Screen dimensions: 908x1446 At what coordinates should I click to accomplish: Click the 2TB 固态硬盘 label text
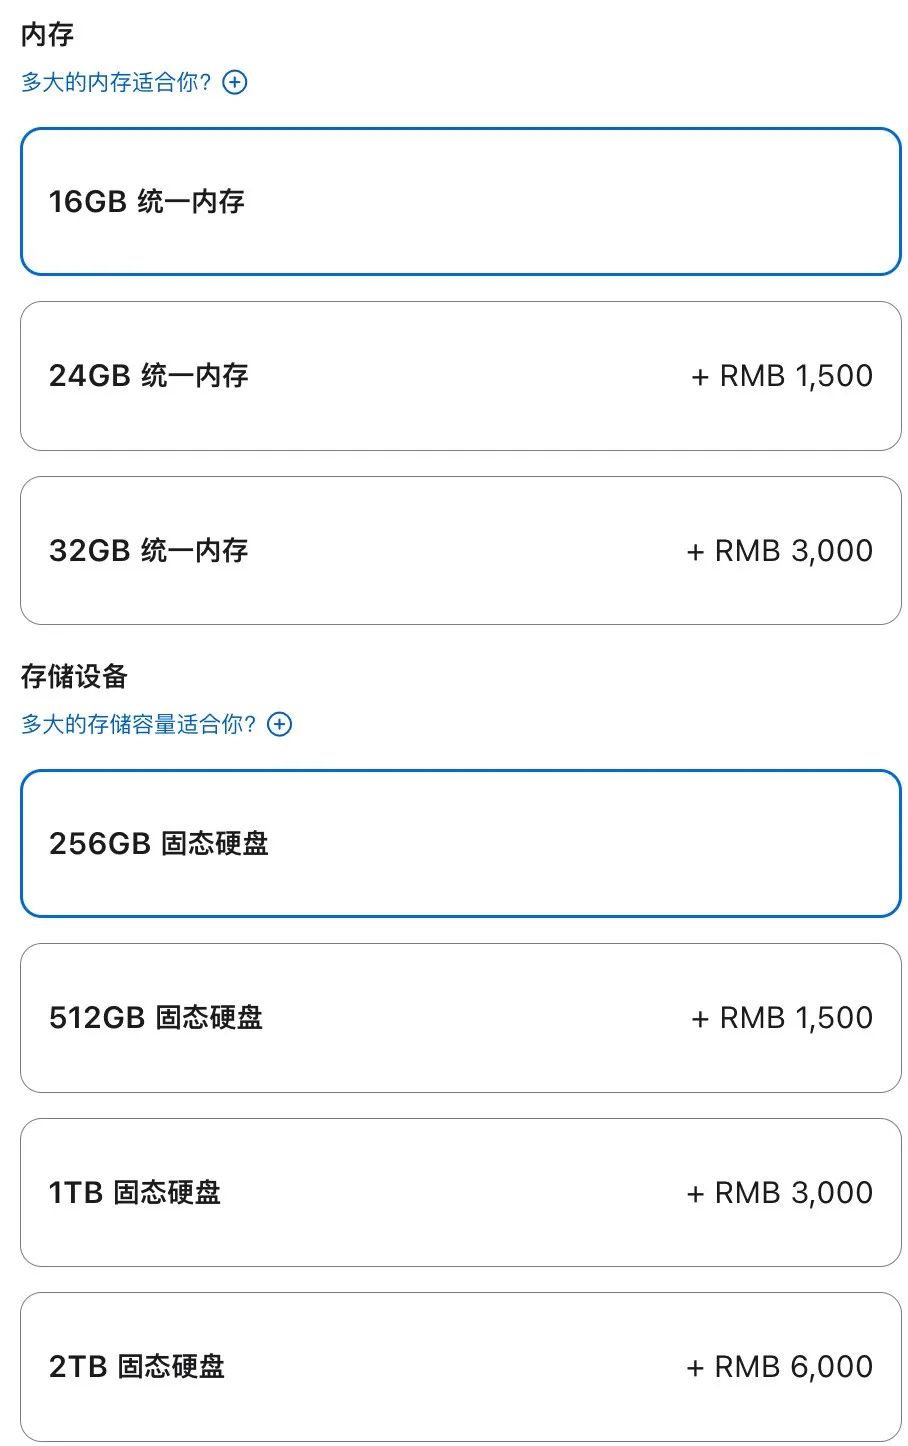[x=137, y=1367]
